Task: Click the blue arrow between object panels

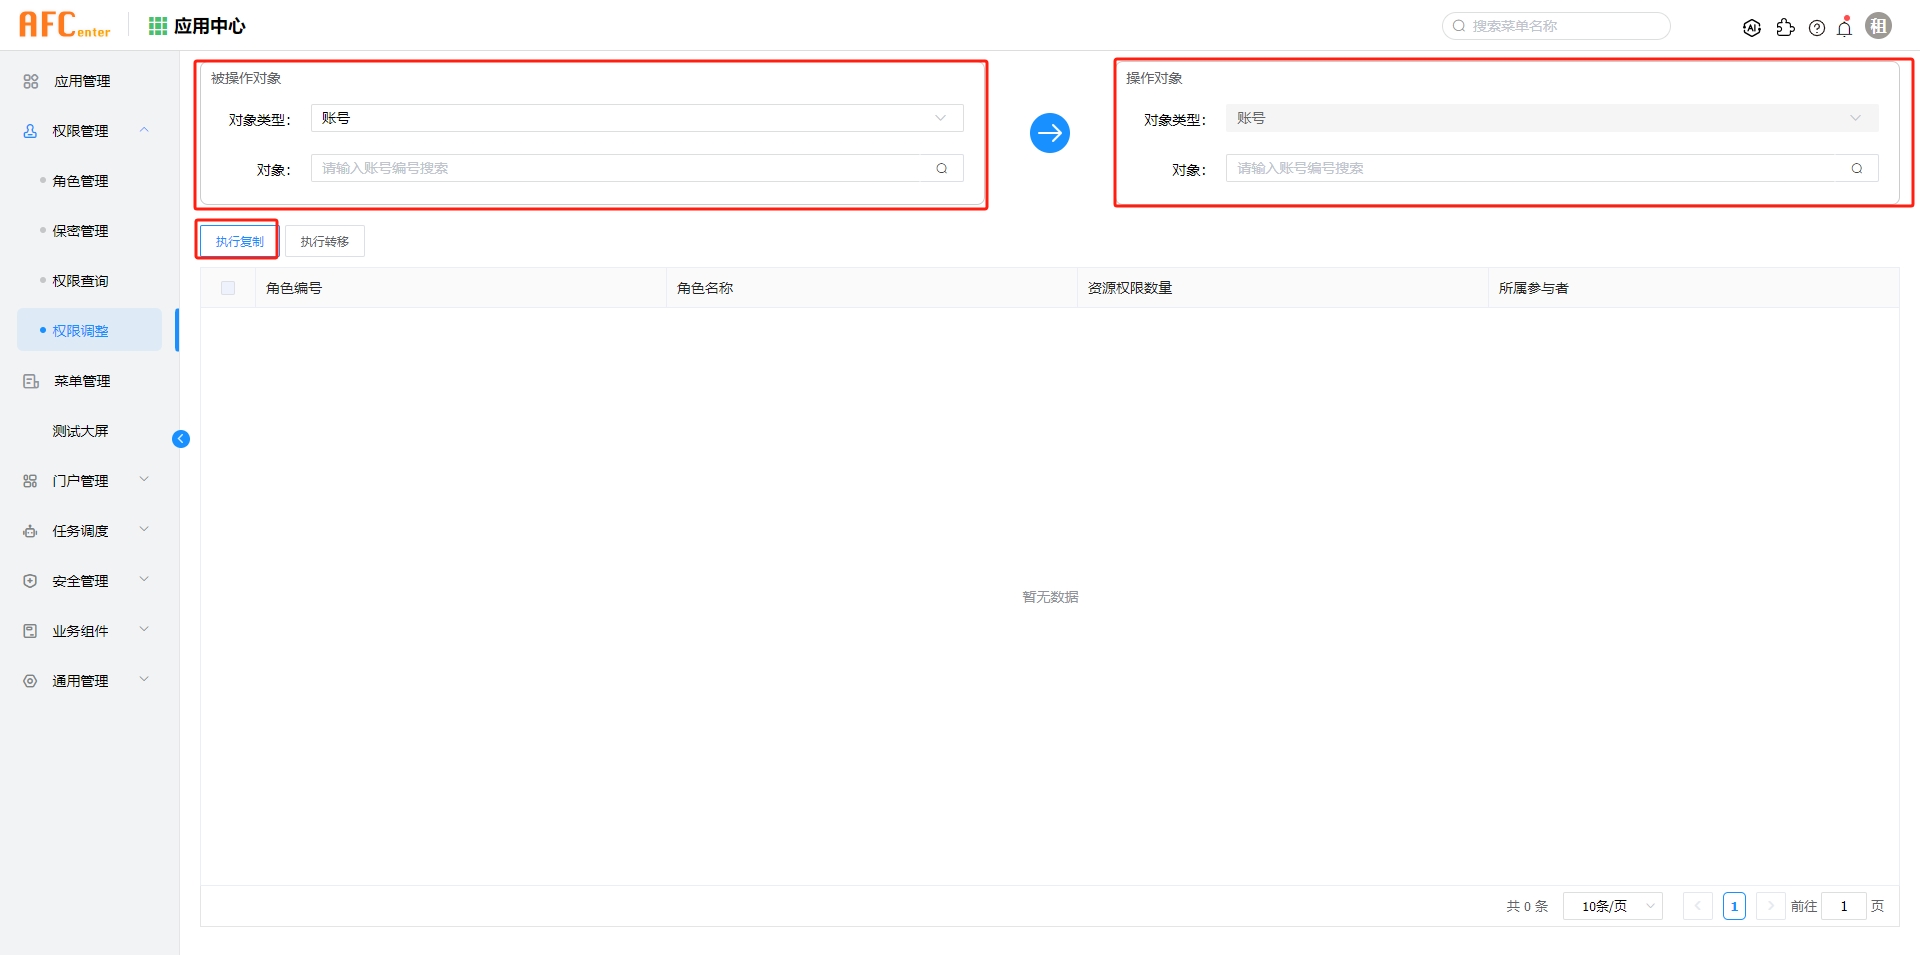Action: [x=1049, y=132]
